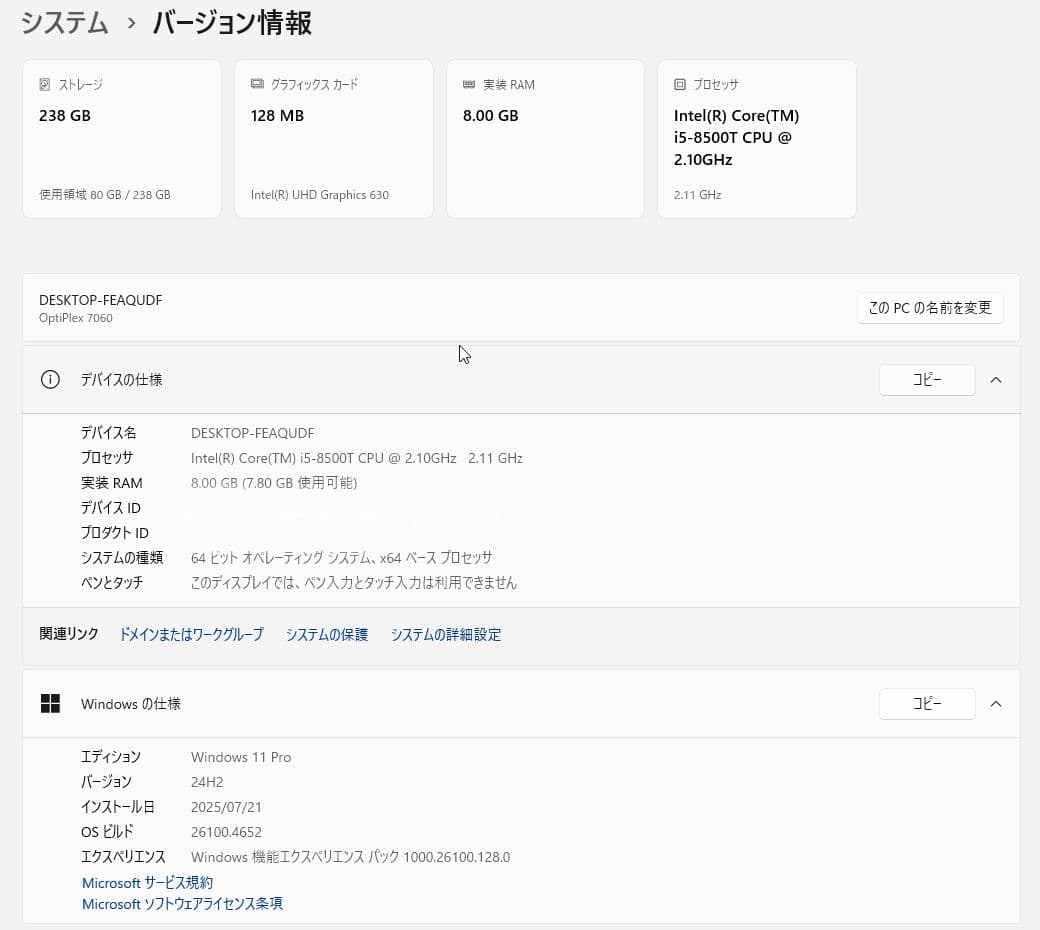Copy device specs with the コピー button
Screen dimensions: 1040x930
[926, 380]
